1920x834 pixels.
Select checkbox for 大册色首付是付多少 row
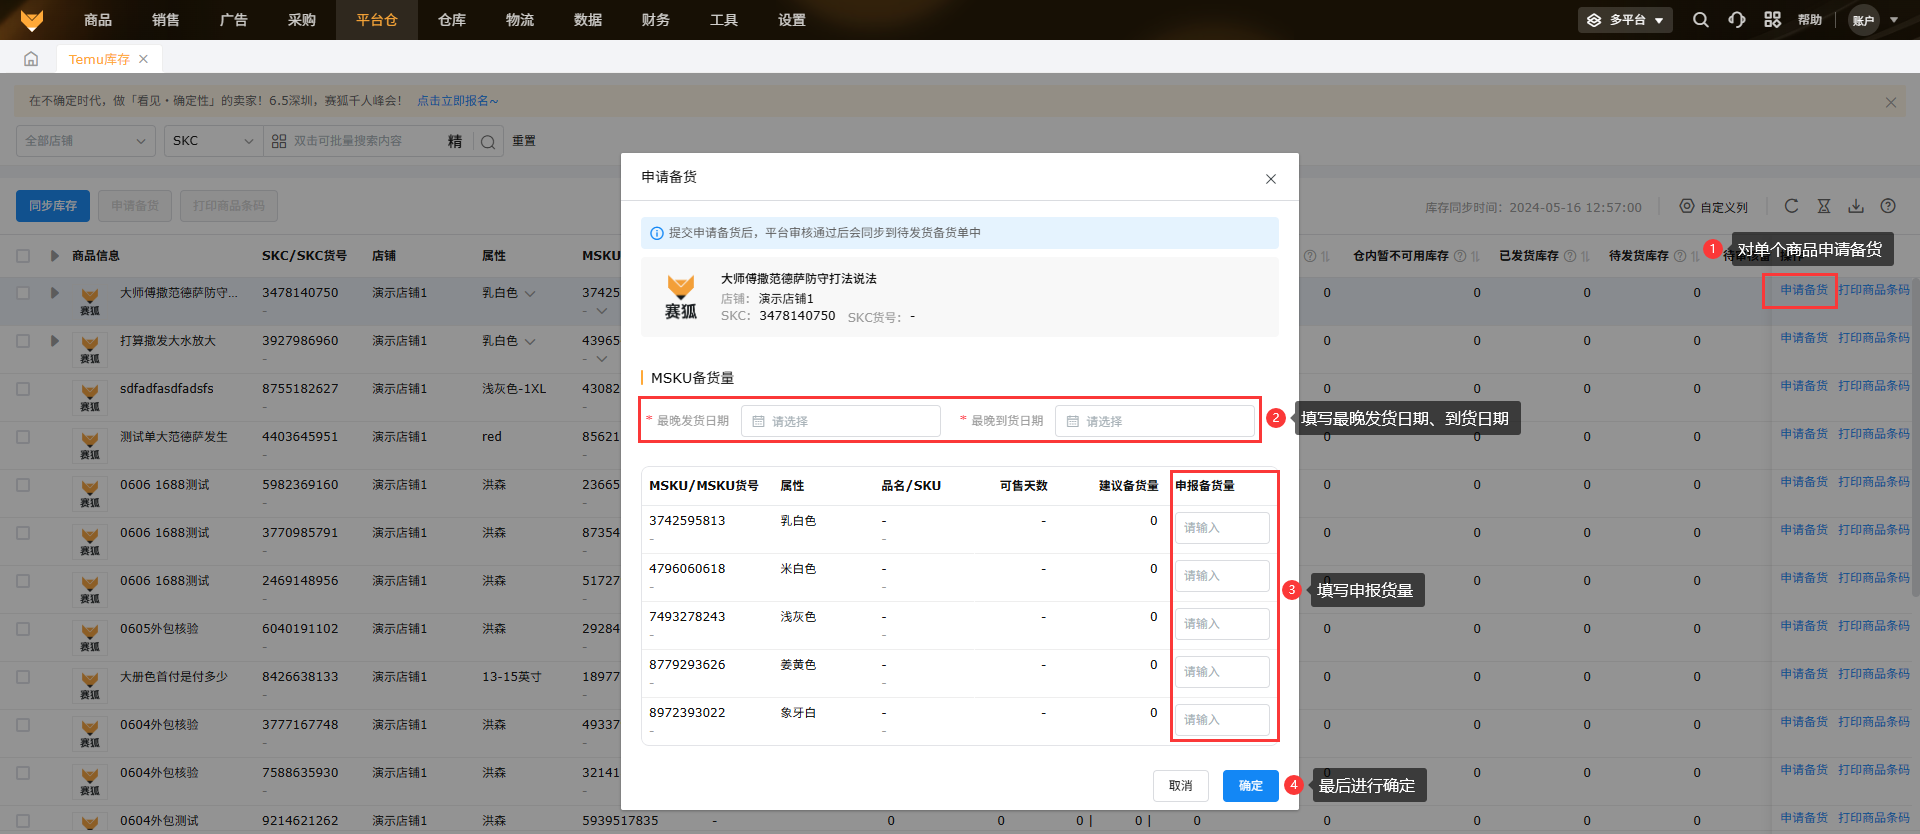point(23,677)
